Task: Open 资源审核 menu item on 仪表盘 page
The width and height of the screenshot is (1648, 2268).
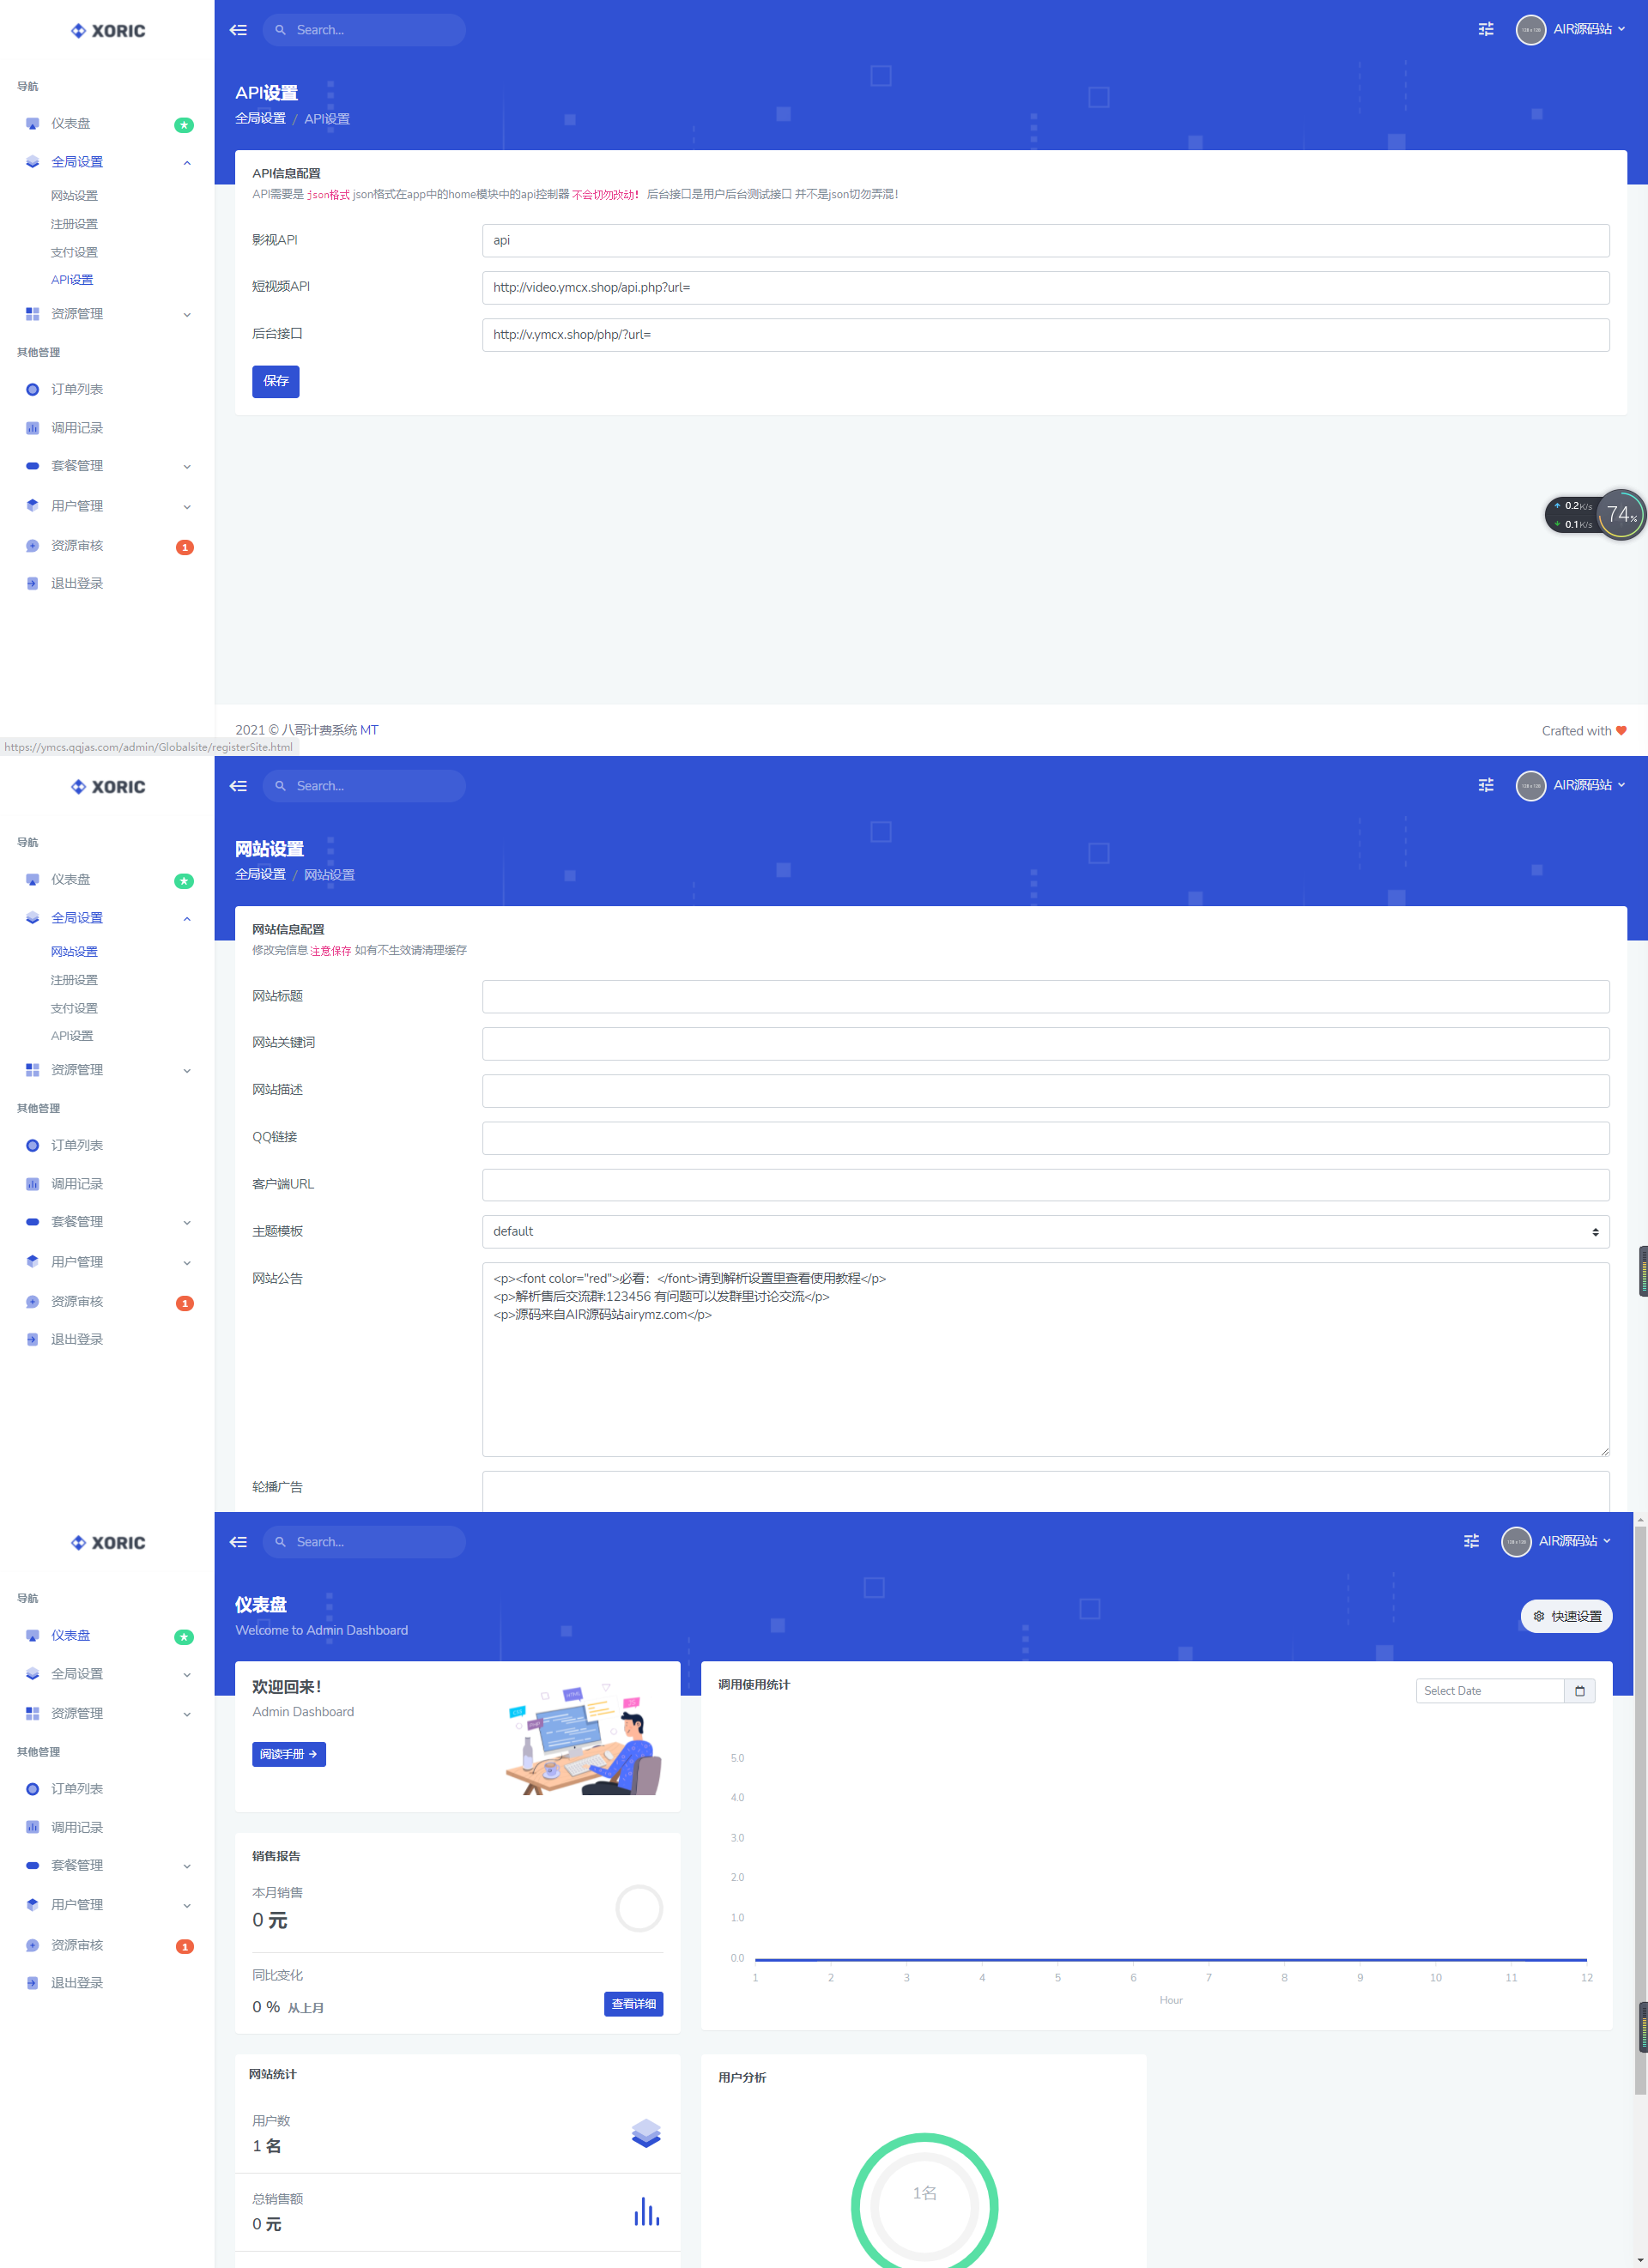Action: pyautogui.click(x=77, y=1945)
